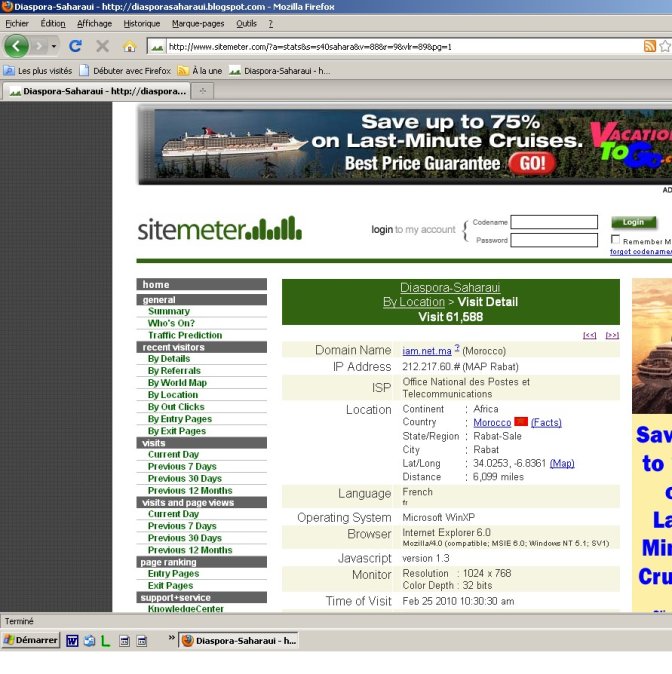Open the history dropdown next to Forward
This screenshot has width=672, height=674.
click(54, 46)
